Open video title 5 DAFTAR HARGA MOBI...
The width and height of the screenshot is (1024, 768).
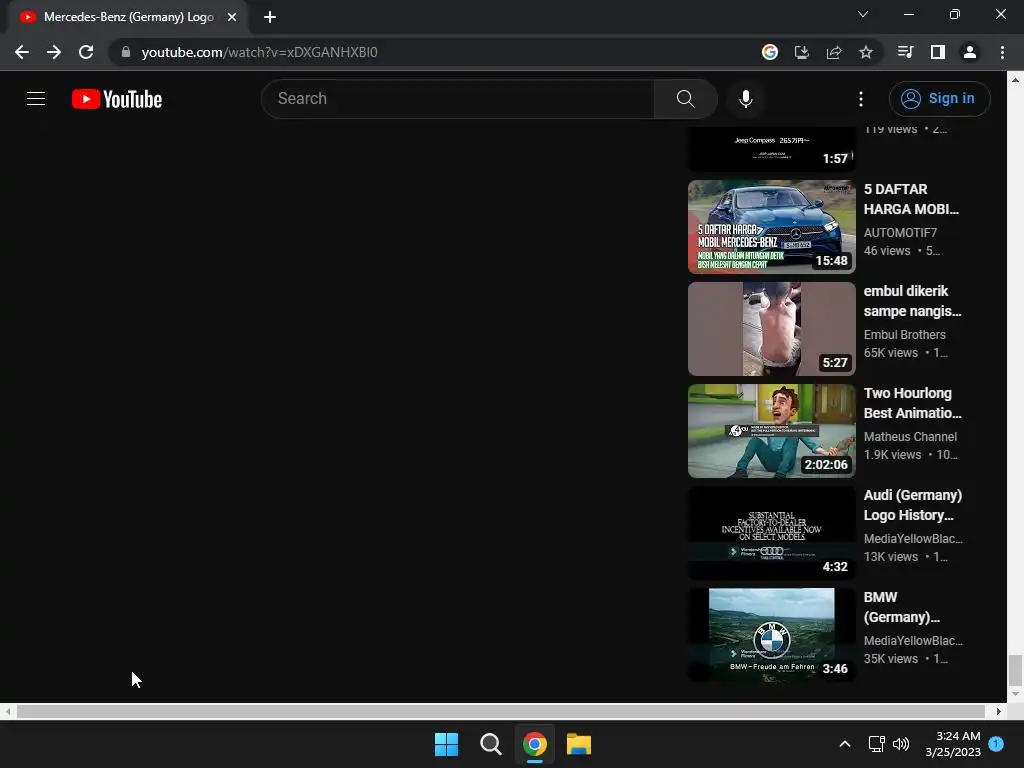coord(911,199)
